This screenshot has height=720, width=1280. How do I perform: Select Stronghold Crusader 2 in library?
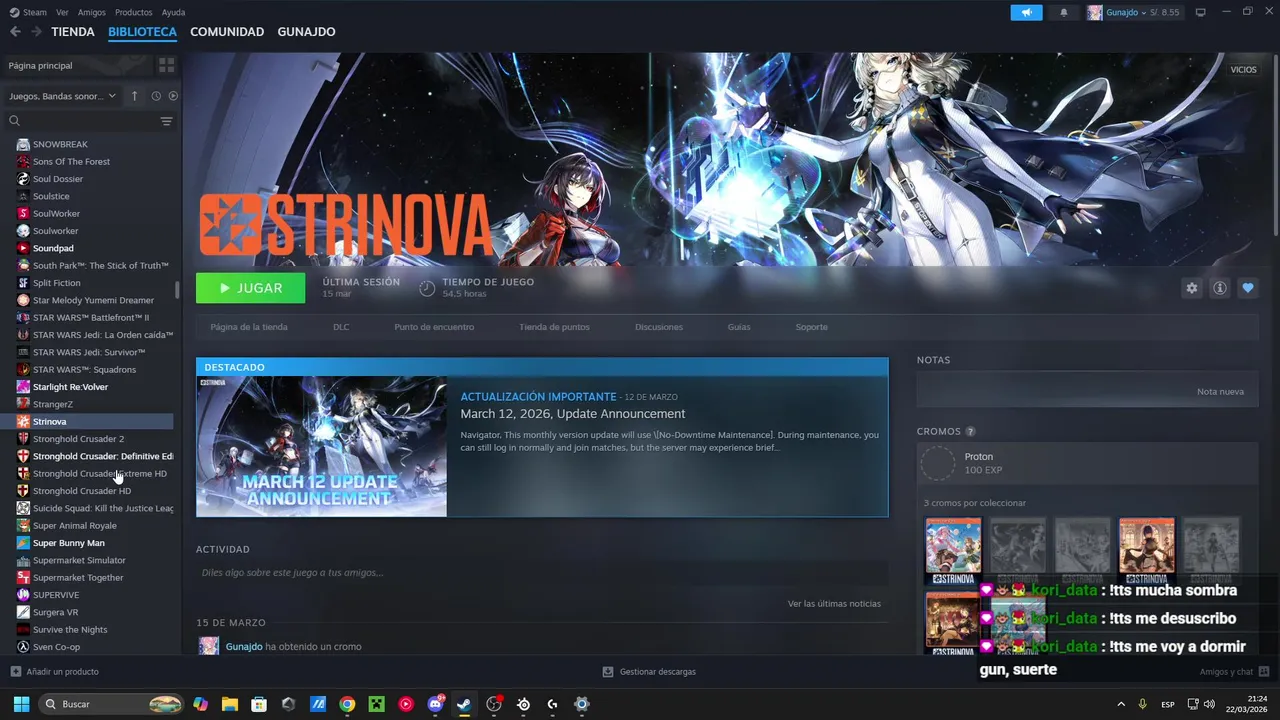tap(78, 439)
